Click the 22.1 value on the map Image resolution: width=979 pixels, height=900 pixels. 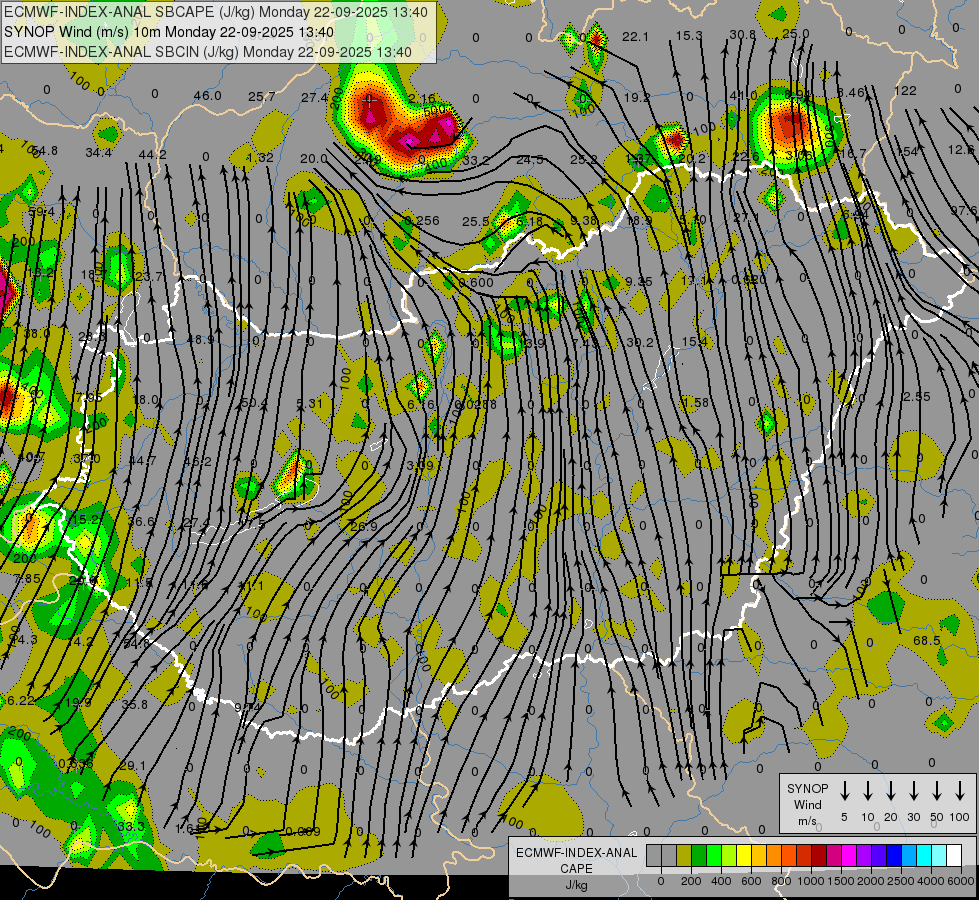[635, 37]
